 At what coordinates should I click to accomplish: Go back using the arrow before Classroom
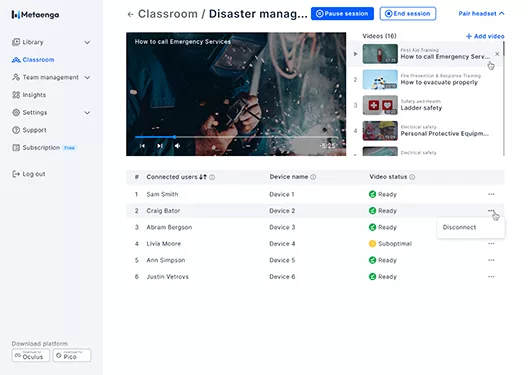point(130,14)
